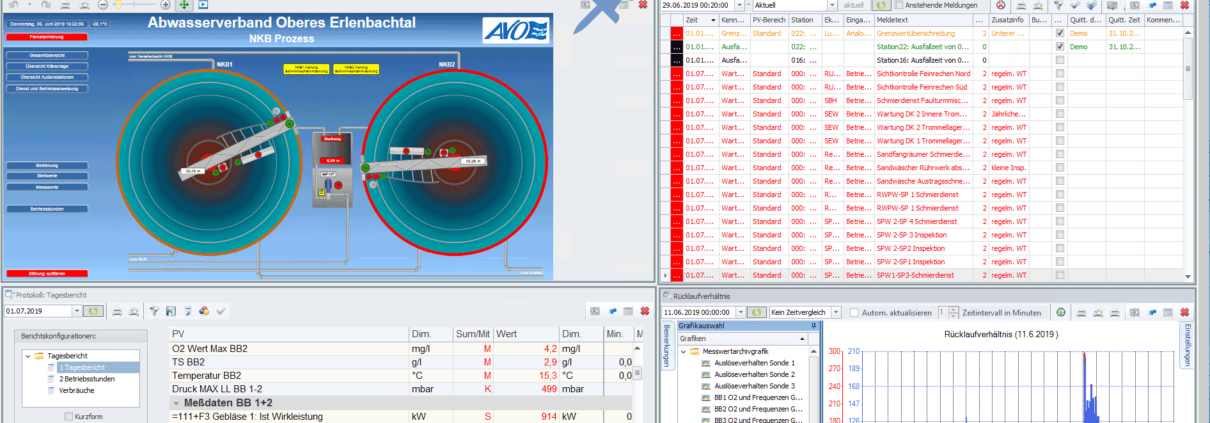The height and width of the screenshot is (423, 1210).
Task: Pin the Grafikauswahl panel
Action: click(815, 326)
